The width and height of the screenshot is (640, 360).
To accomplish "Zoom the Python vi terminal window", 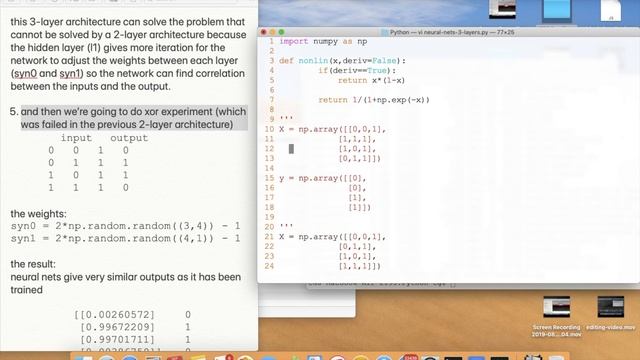I will [x=282, y=32].
